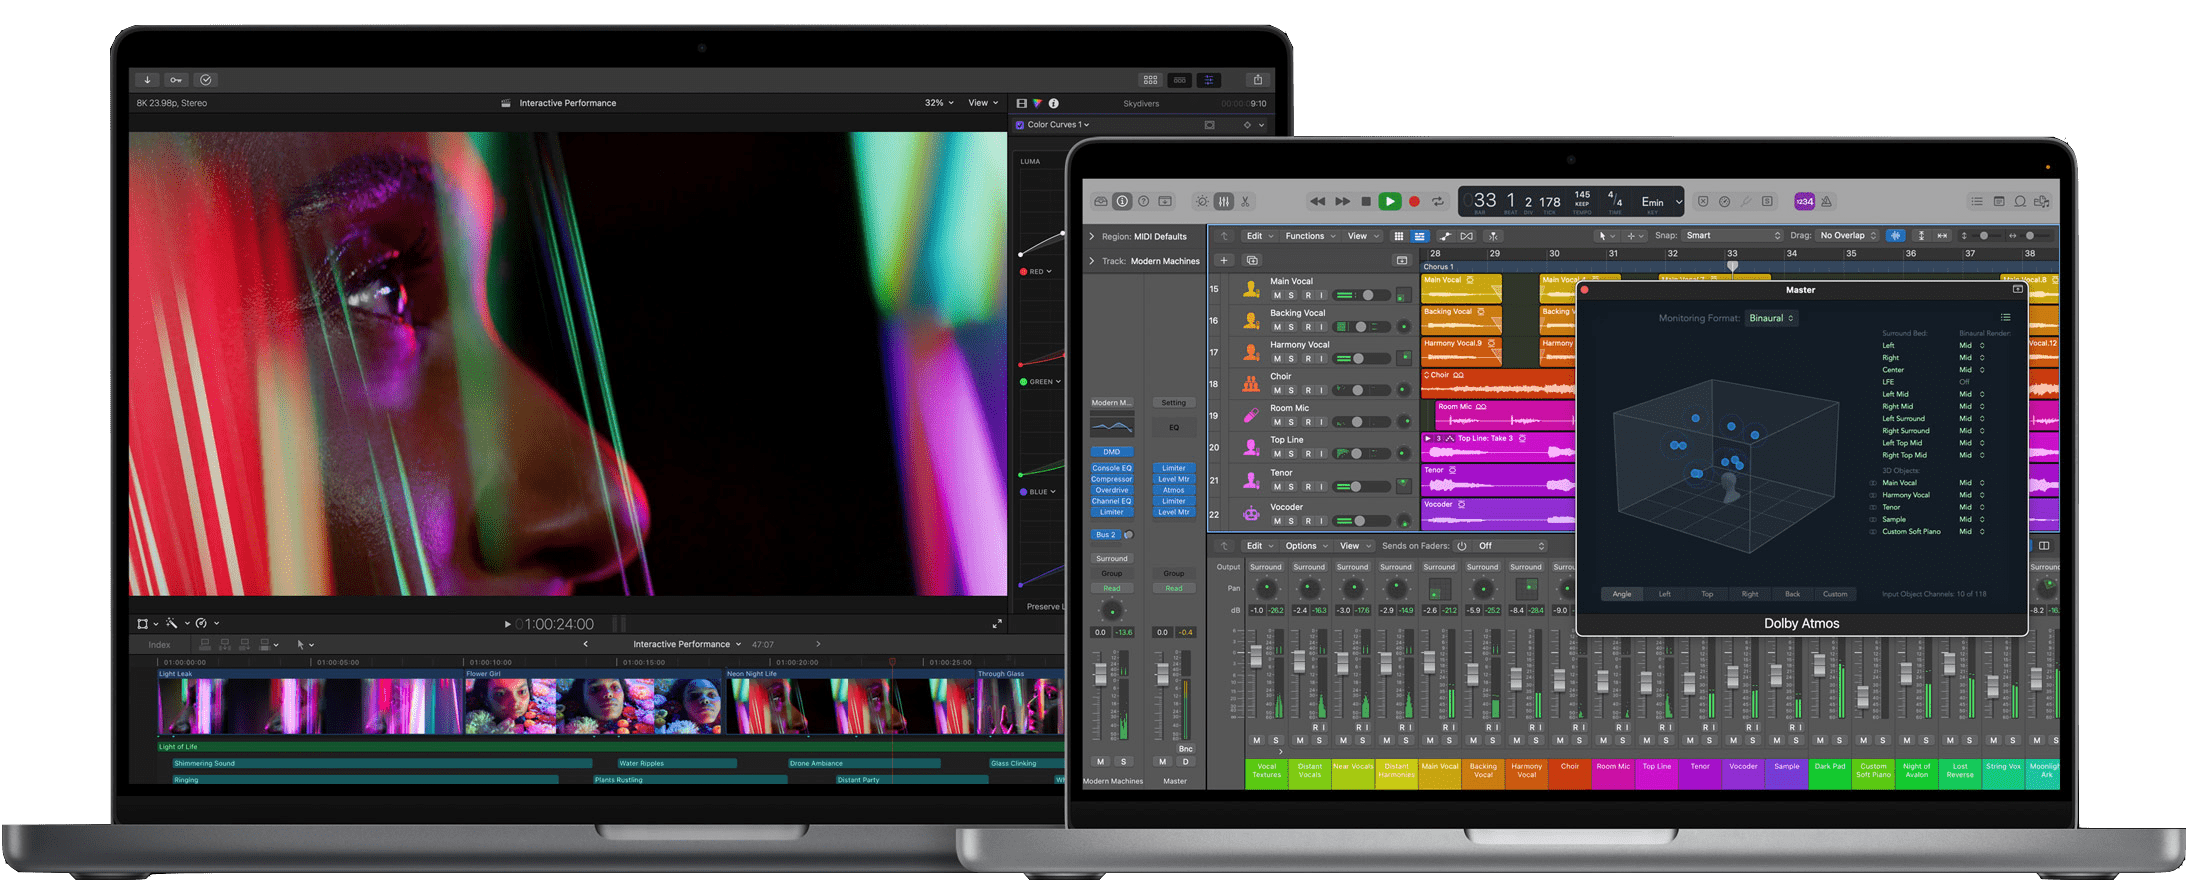Click the plus add track button
Screen dimensions: 2188x884
coord(1224,260)
